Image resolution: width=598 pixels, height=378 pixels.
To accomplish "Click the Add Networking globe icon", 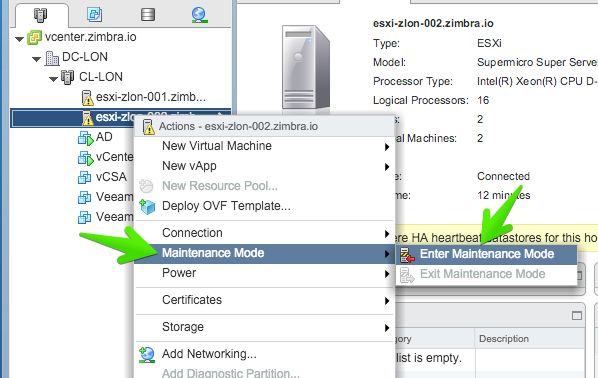I will coord(147,355).
